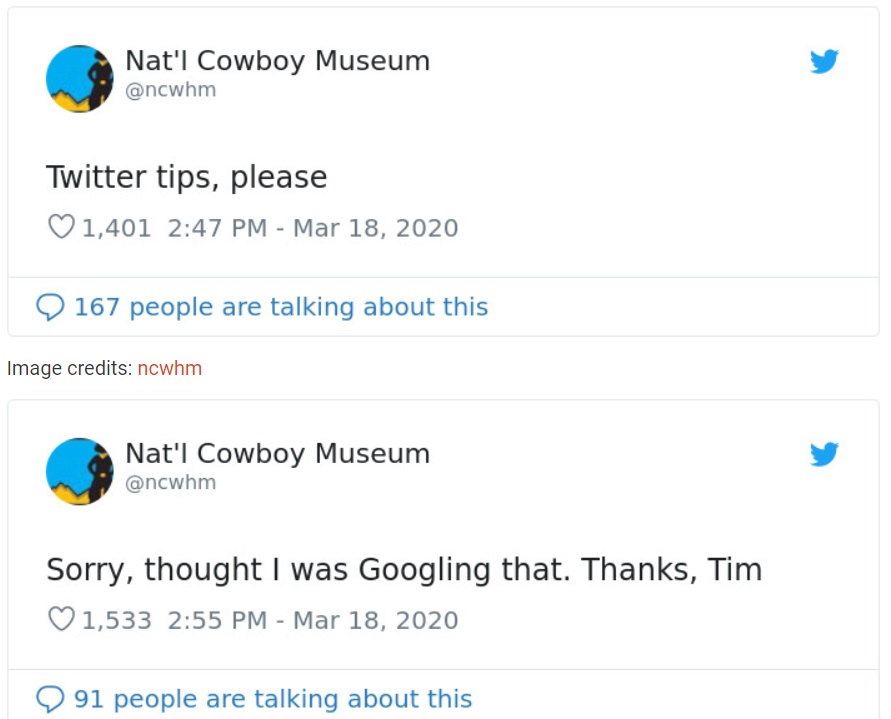This screenshot has height=719, width=891.
Task: Like the "Sorry, thought I was Googling" tweet heart
Action: 61,620
